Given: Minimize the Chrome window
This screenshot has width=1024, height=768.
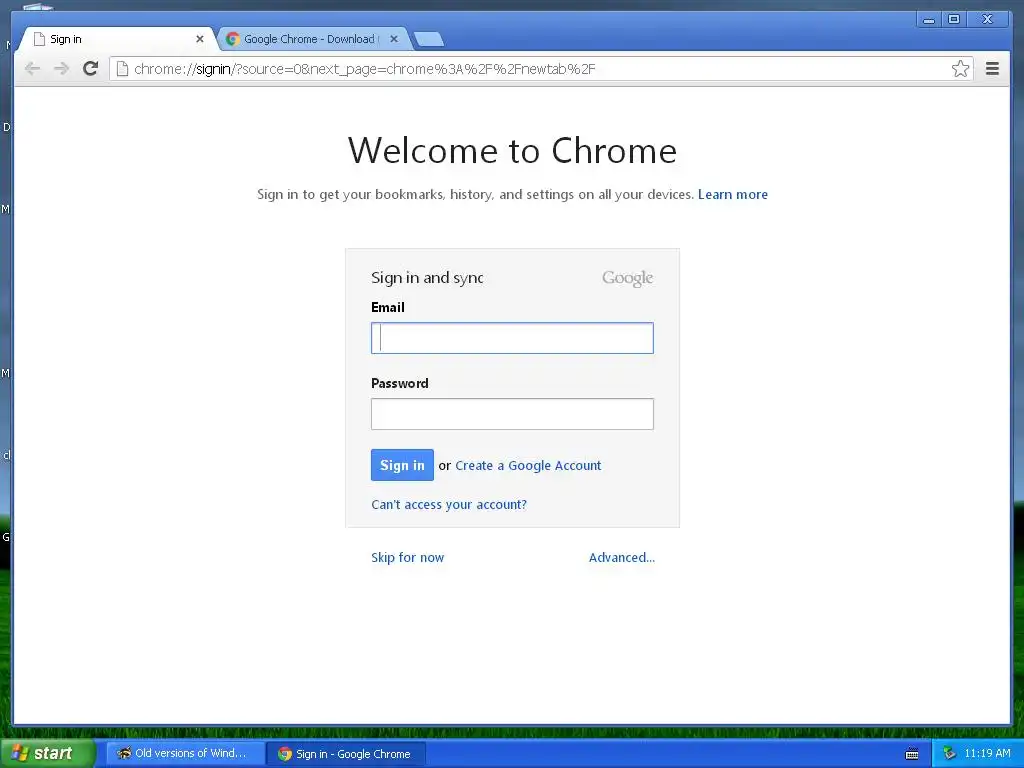Looking at the screenshot, I should tap(929, 20).
